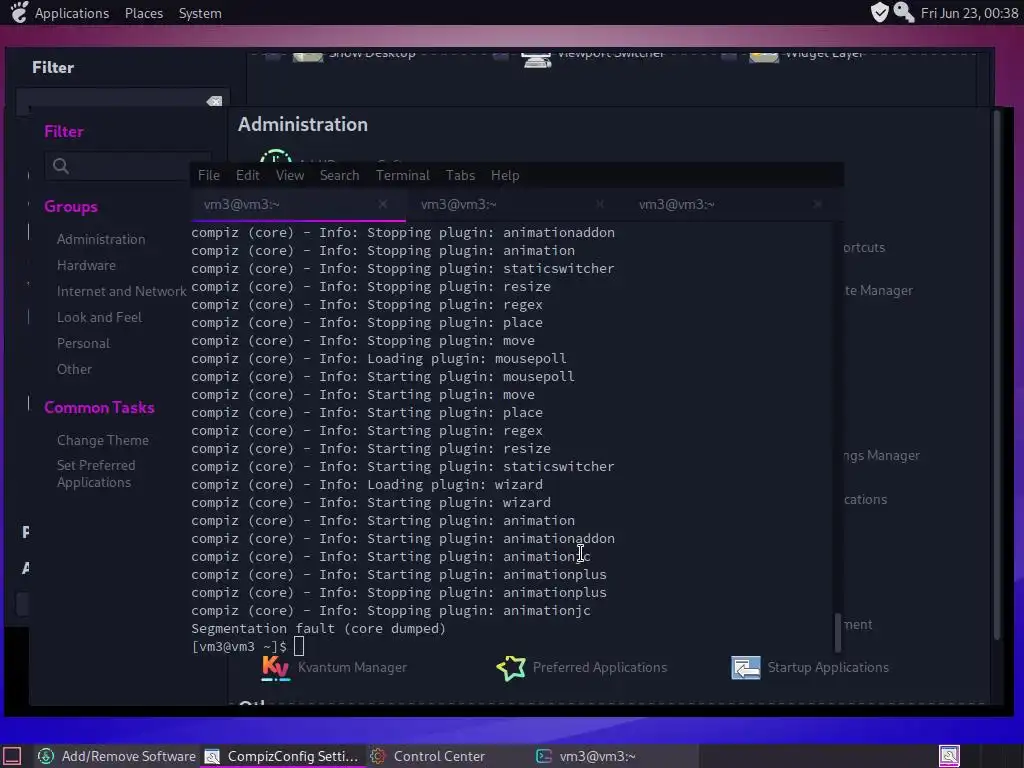Viewport: 1024px width, 768px height.
Task: Click the workspace switcher icon in the bottom panel
Action: (949, 756)
